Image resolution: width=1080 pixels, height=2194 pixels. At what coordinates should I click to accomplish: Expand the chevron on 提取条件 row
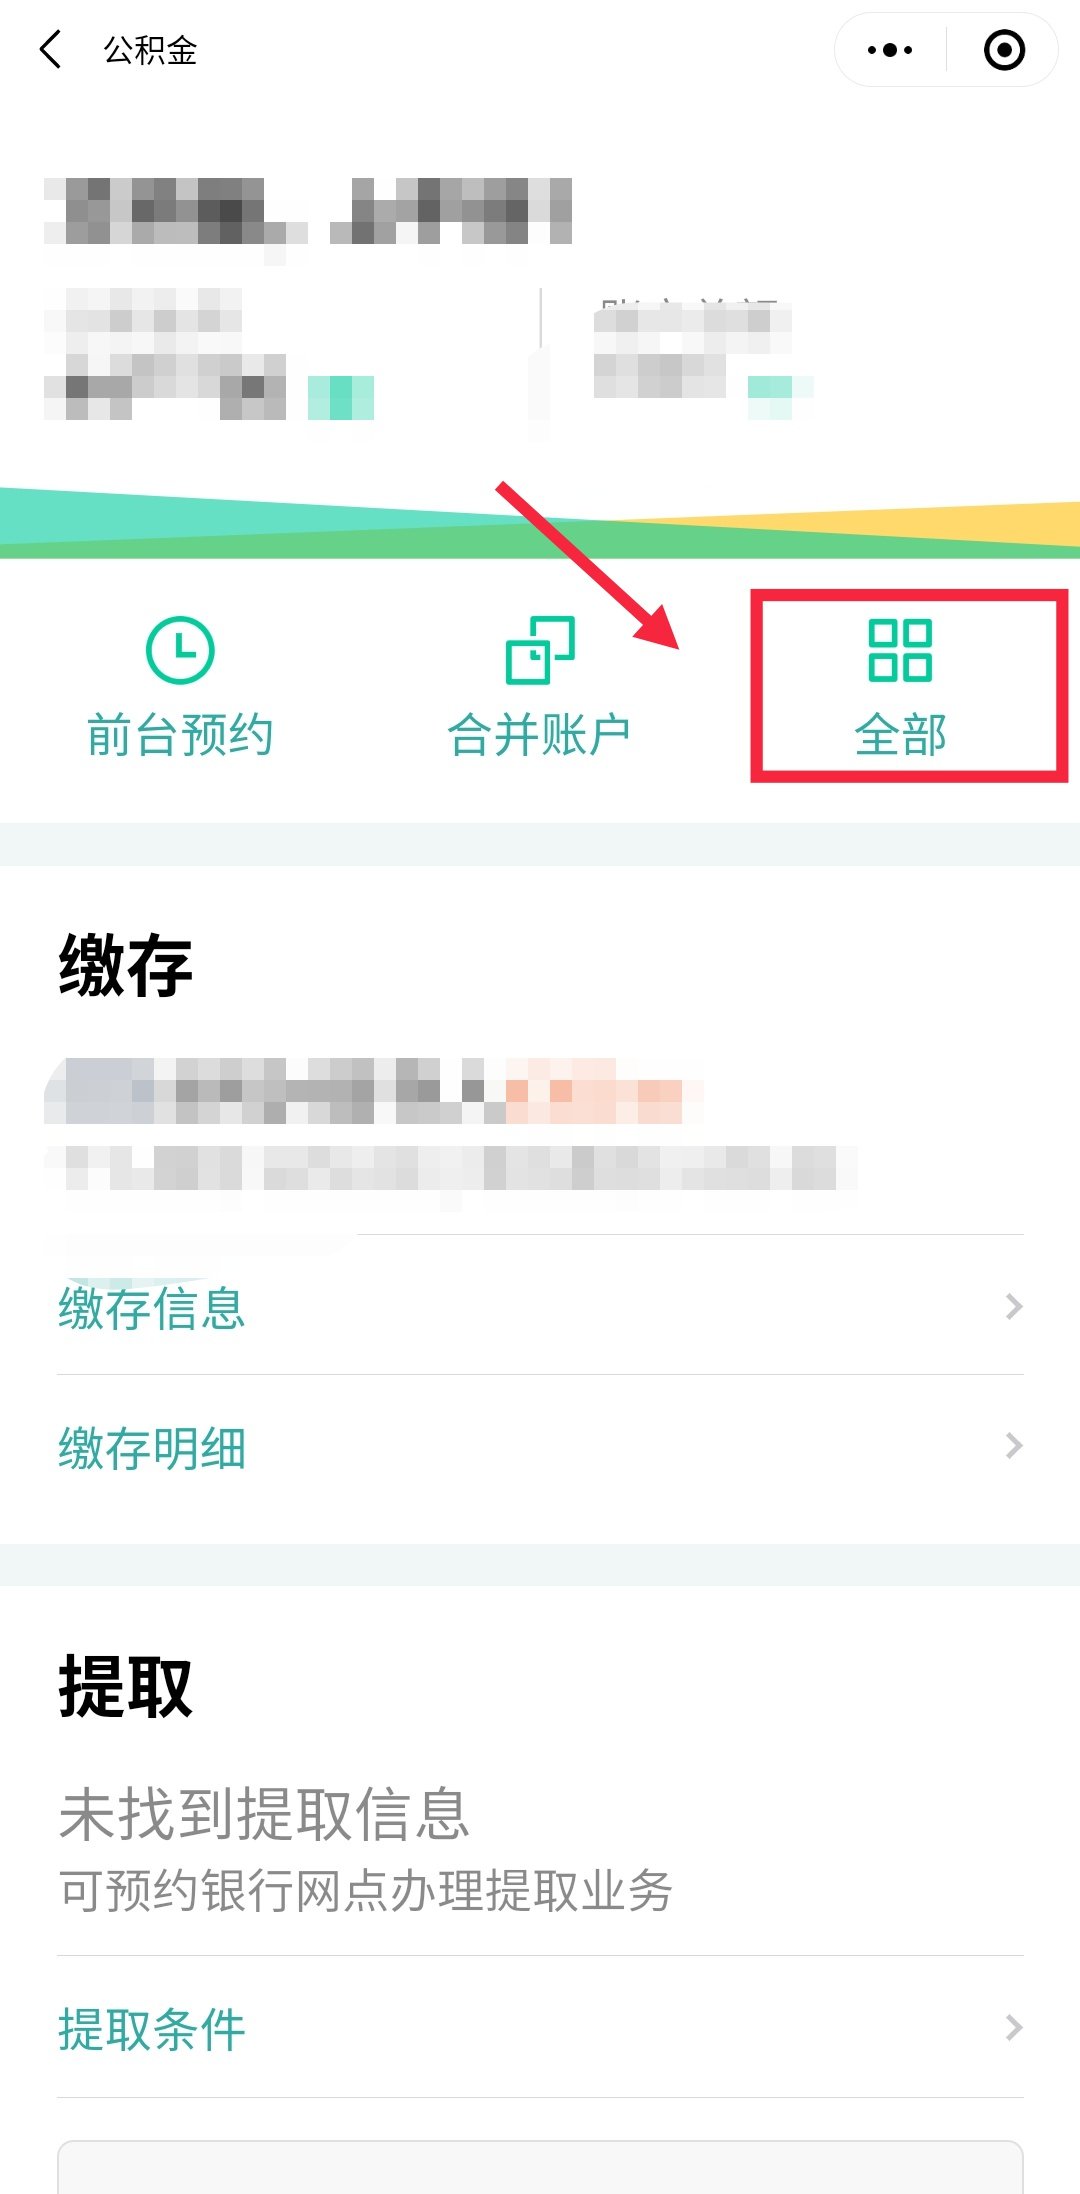[x=1014, y=2028]
